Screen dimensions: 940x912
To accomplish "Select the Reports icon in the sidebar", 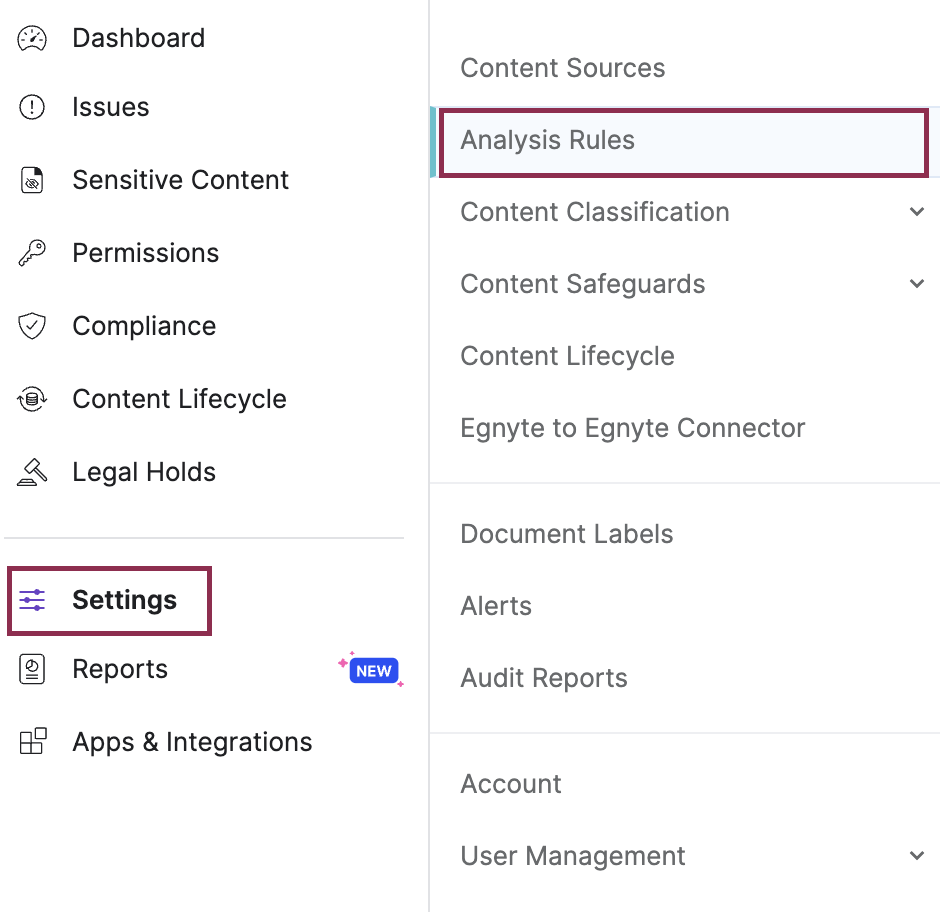I will [x=31, y=669].
